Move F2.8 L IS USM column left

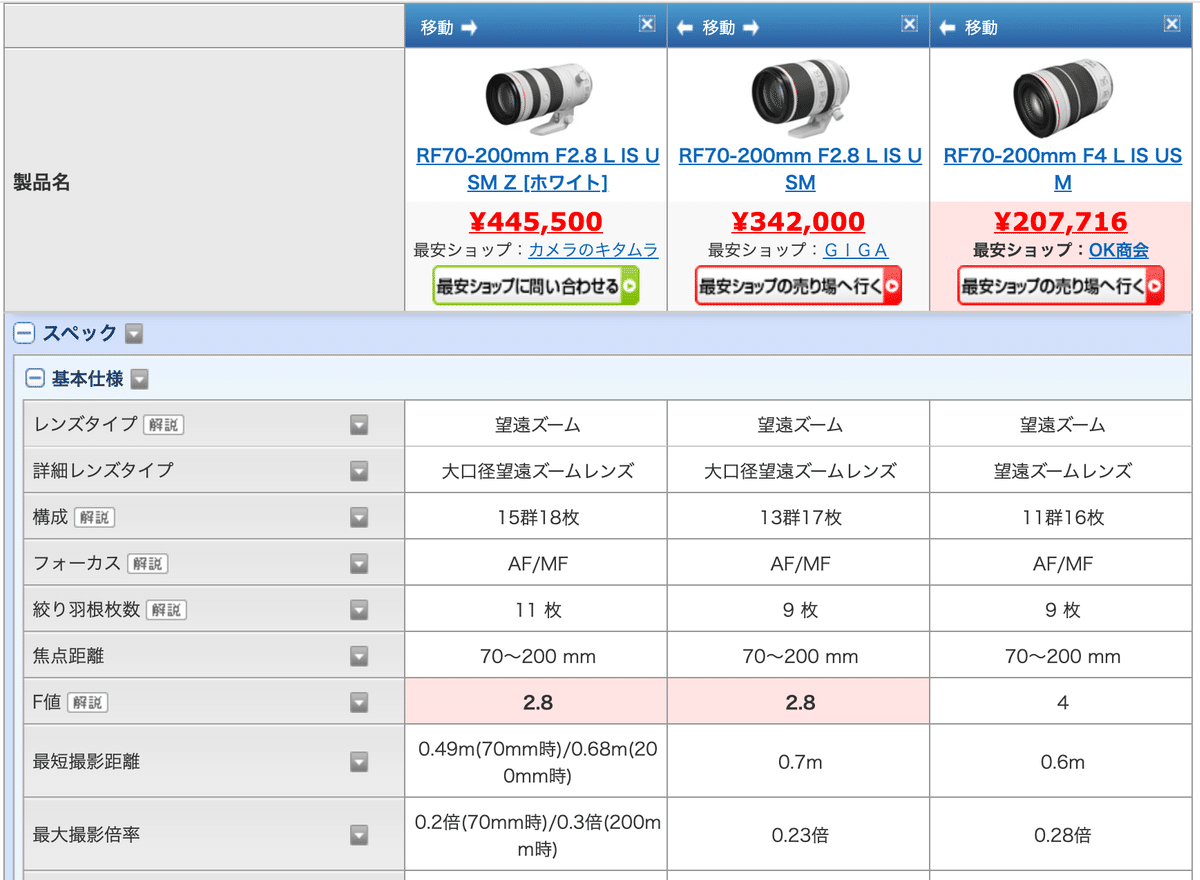(x=685, y=28)
